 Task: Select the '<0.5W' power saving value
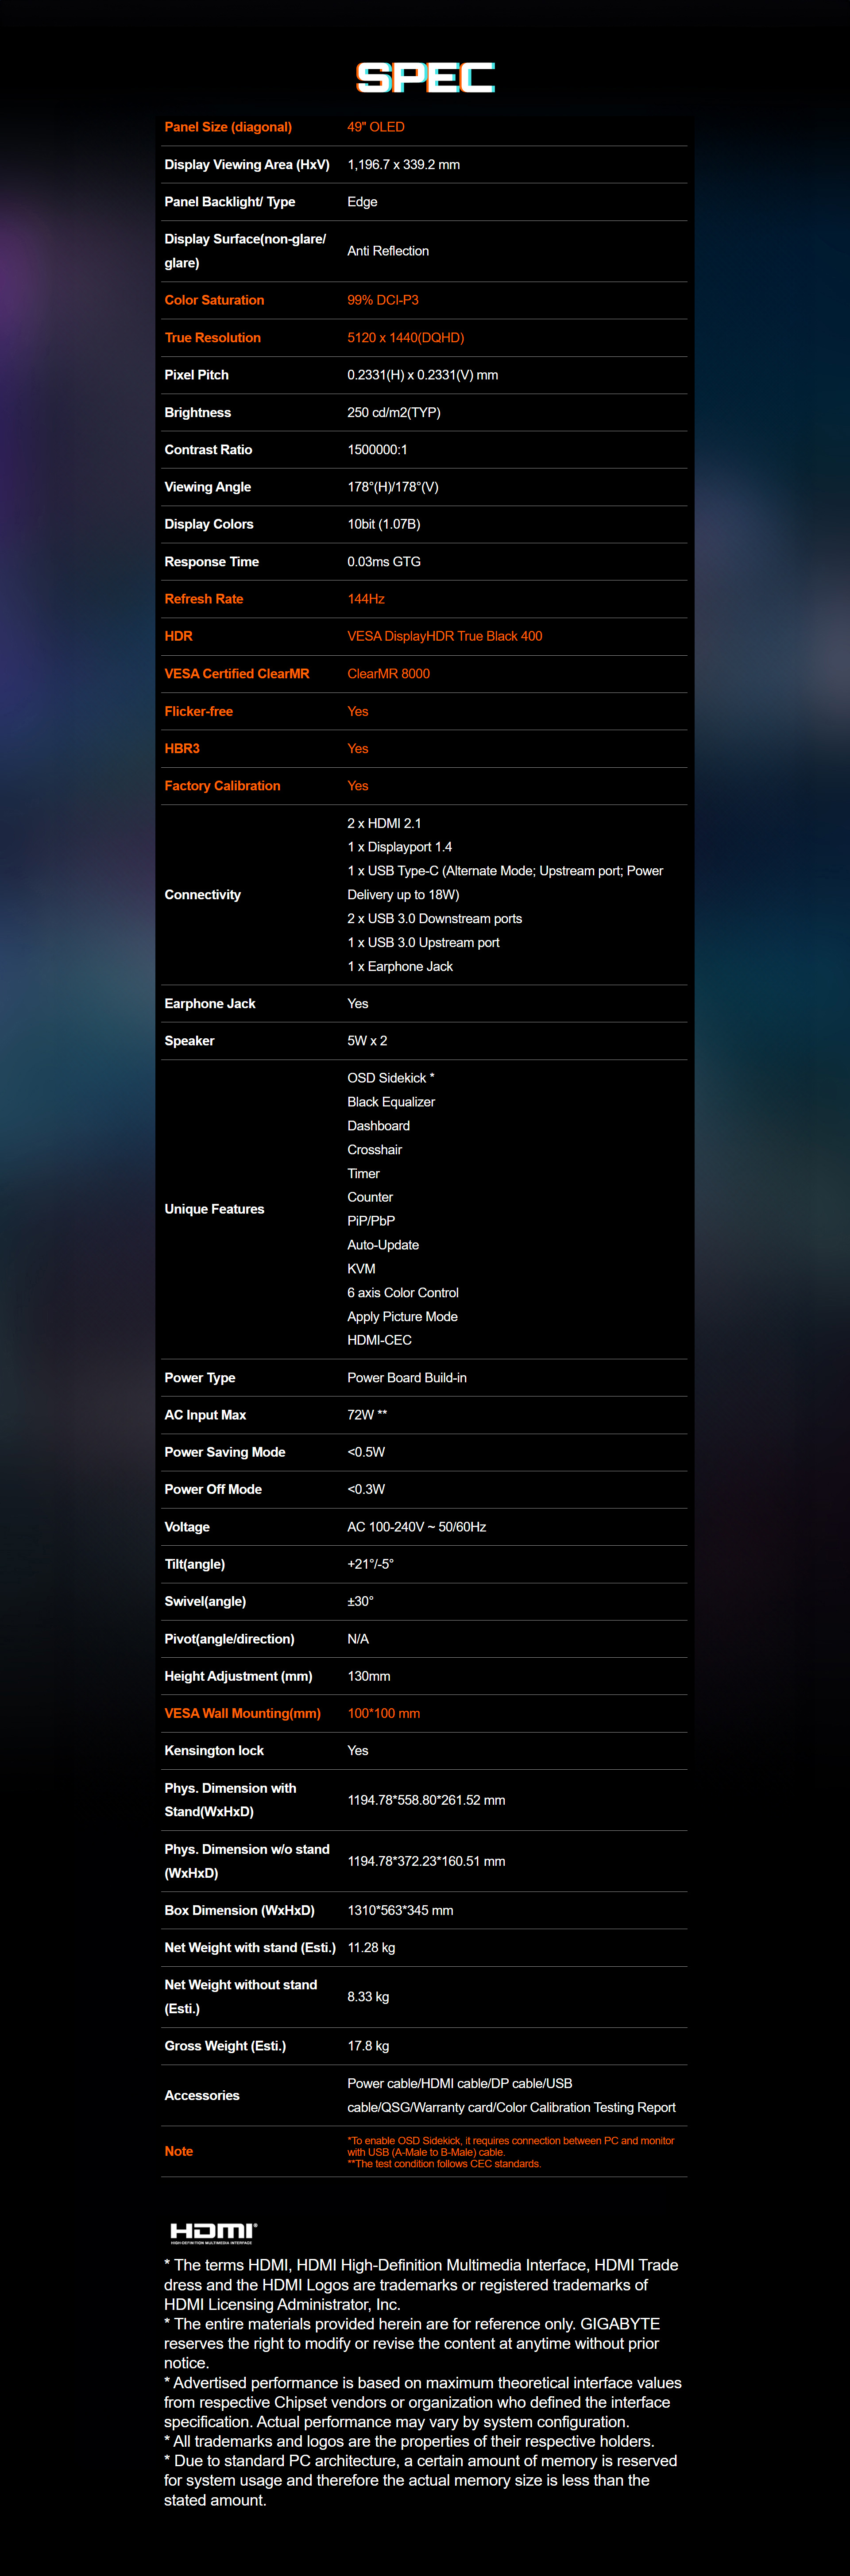(366, 1452)
